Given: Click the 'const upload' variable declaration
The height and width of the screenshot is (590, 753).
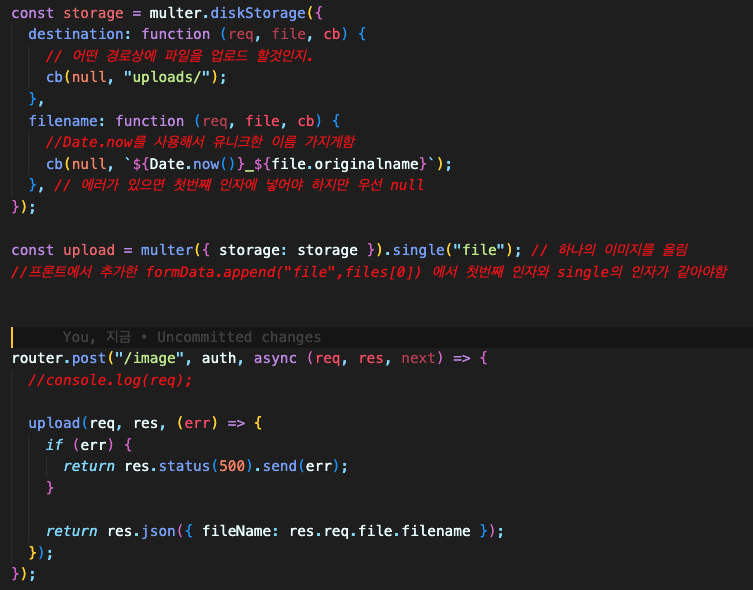Looking at the screenshot, I should click(x=63, y=250).
